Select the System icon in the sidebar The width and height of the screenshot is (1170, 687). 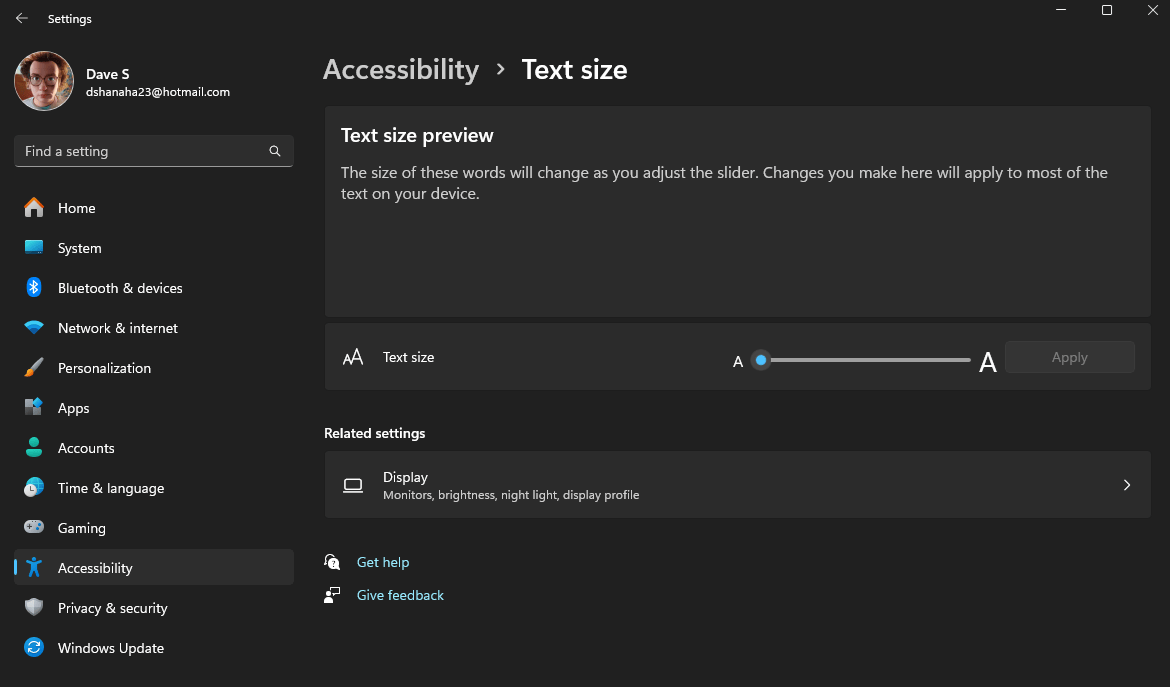click(34, 248)
